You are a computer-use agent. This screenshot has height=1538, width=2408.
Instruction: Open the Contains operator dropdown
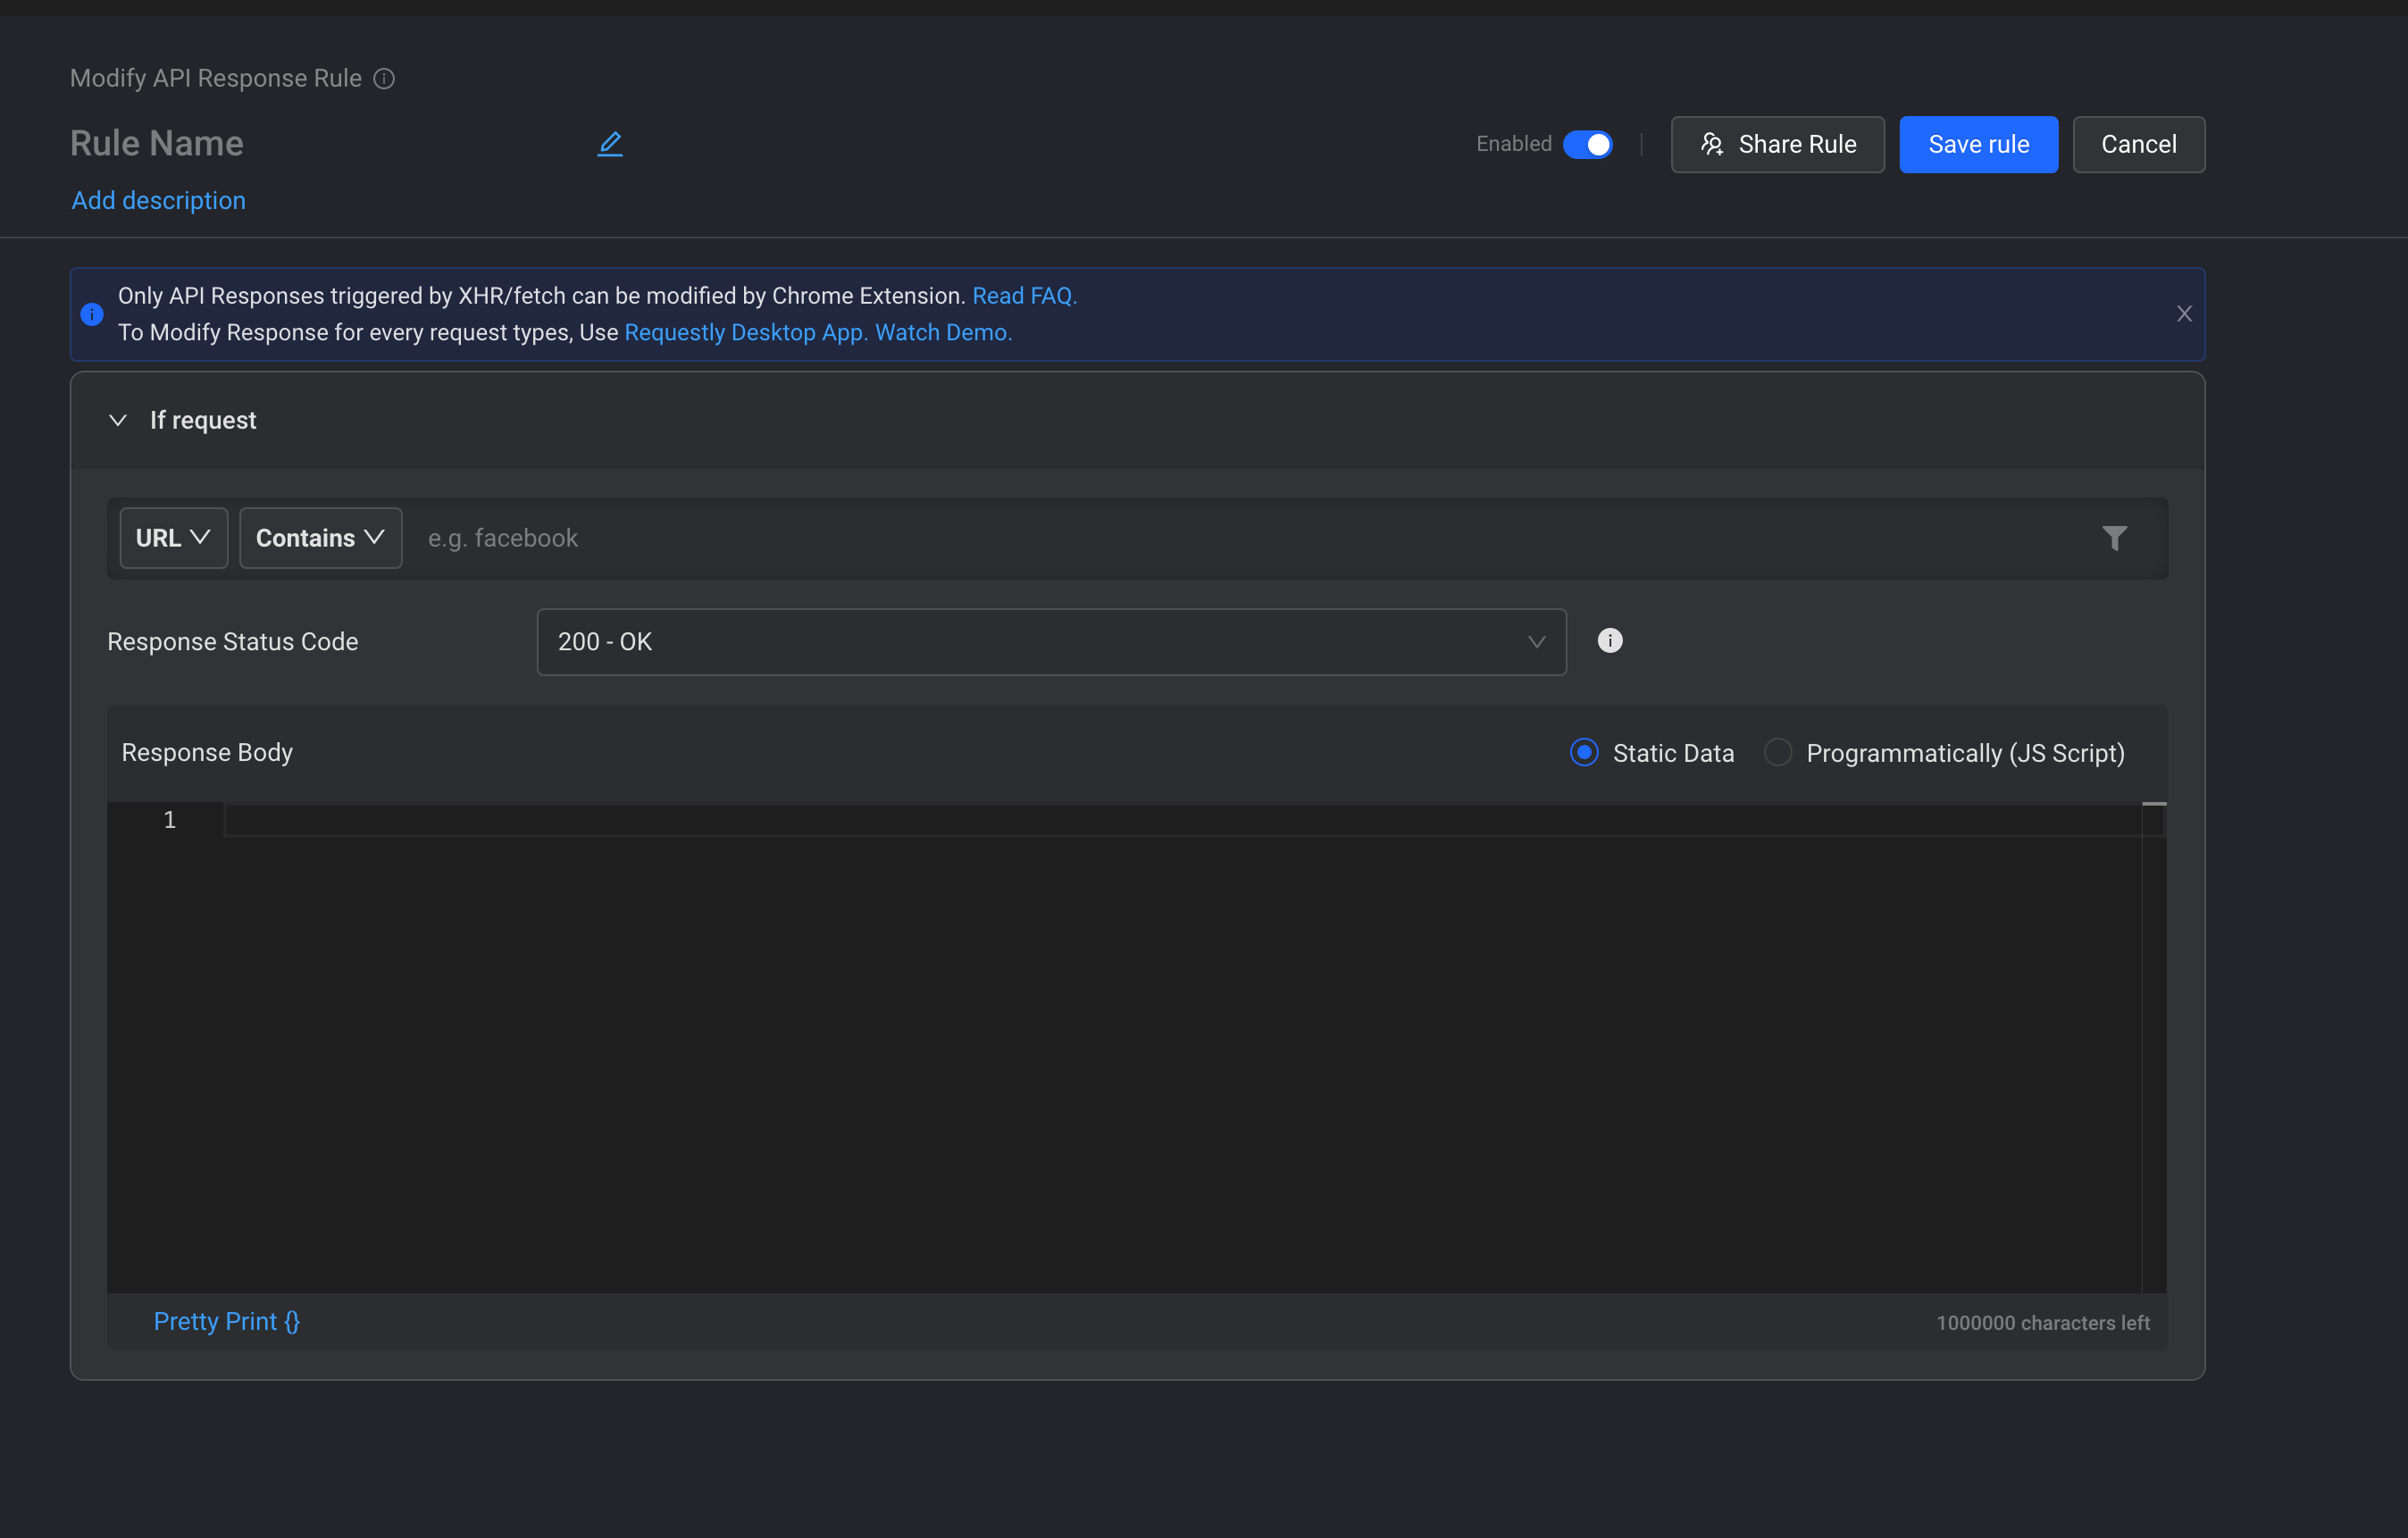coord(320,538)
